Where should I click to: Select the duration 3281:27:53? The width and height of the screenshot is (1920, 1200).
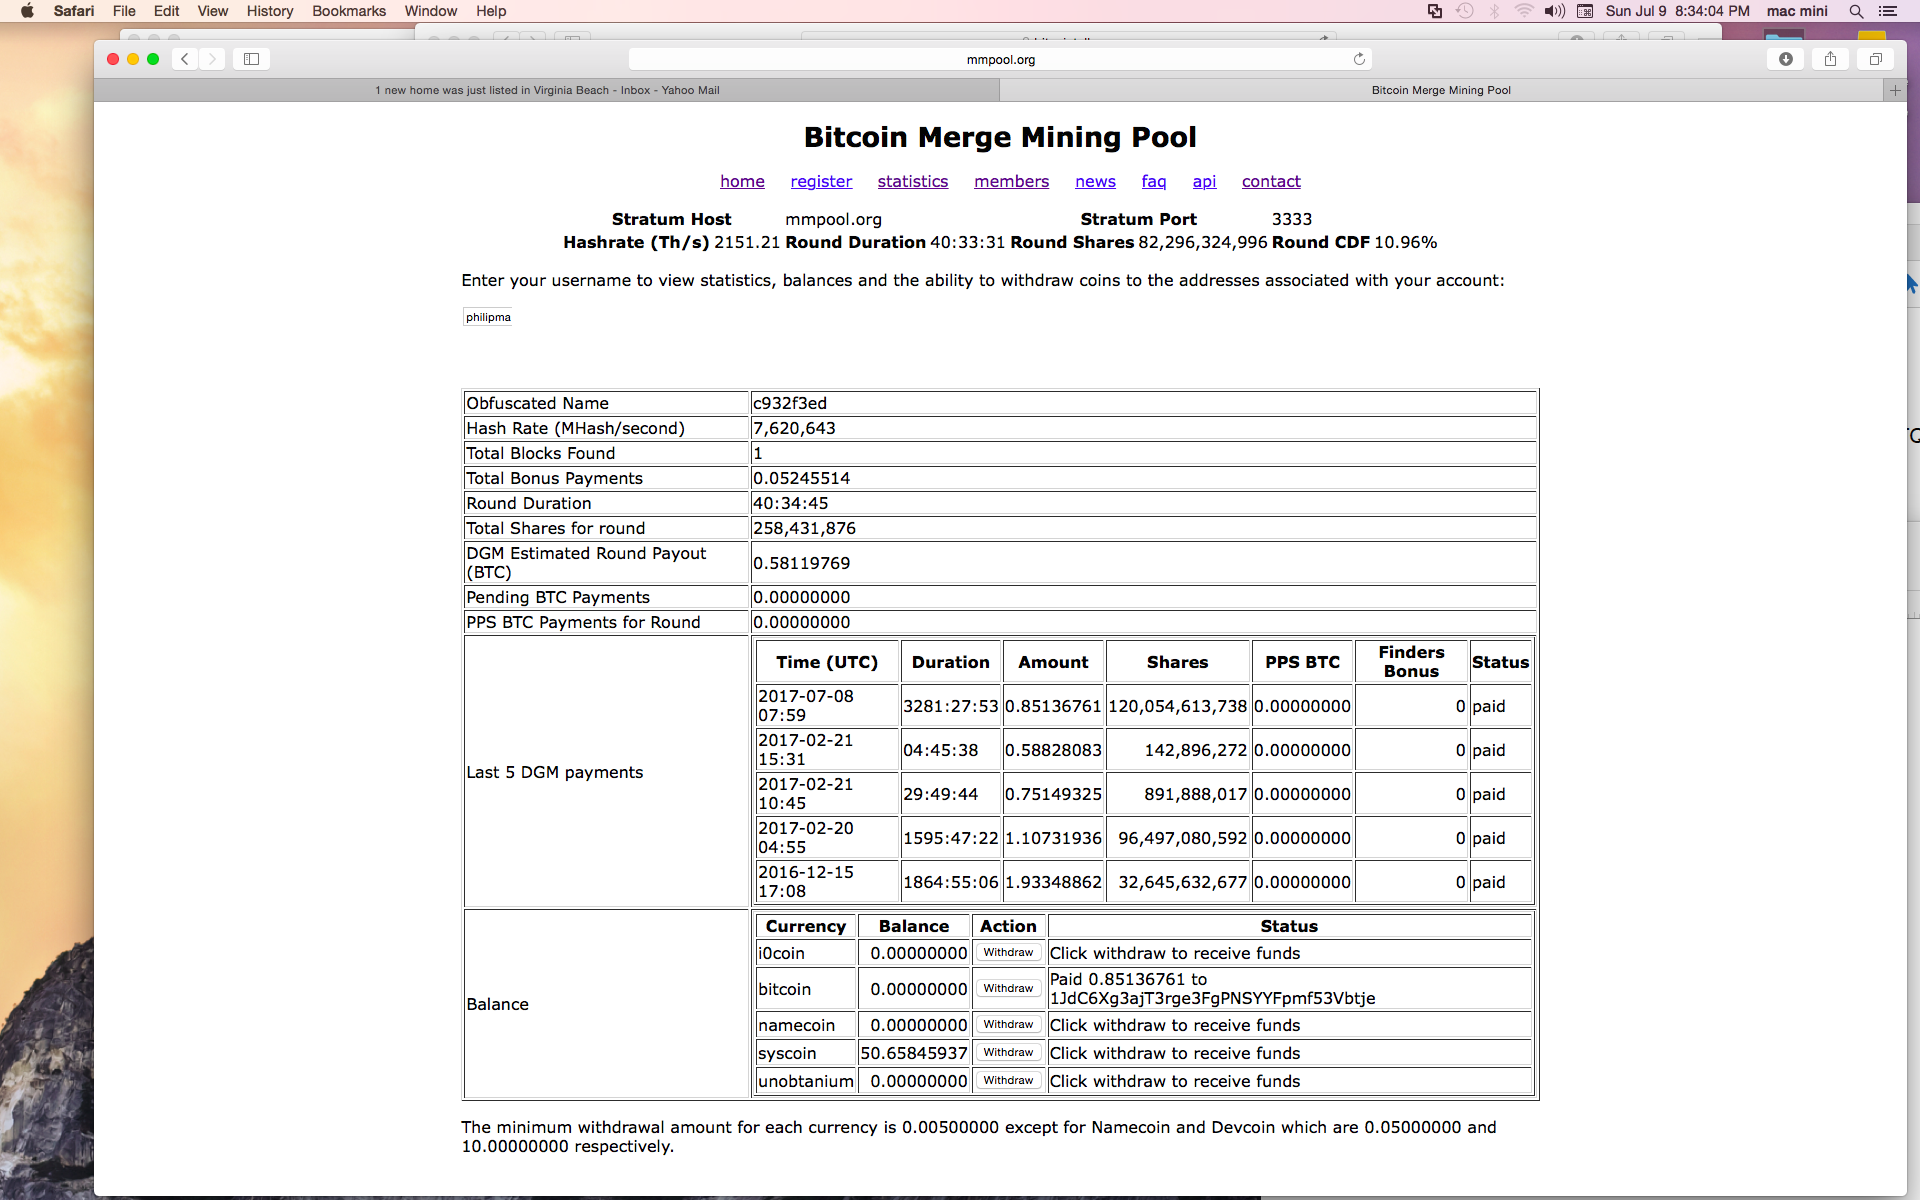pyautogui.click(x=950, y=706)
